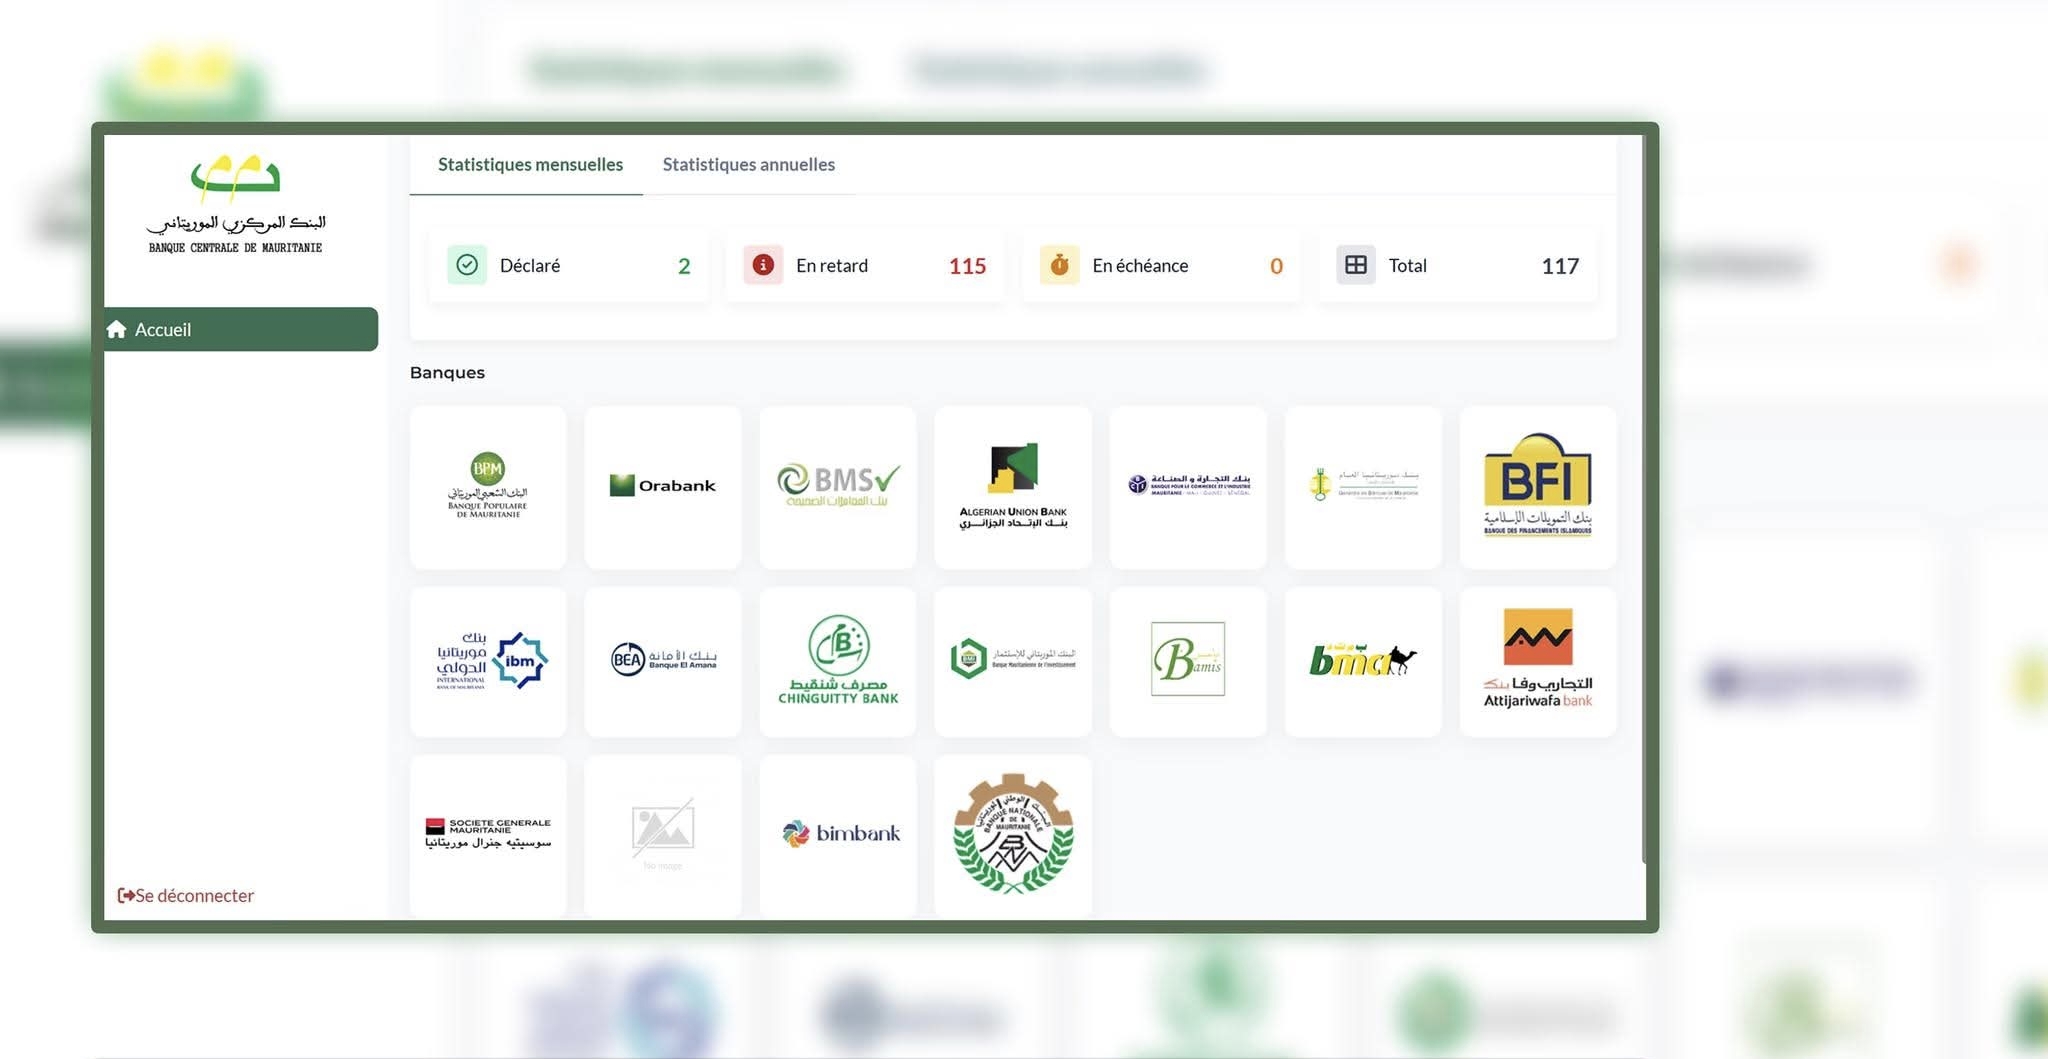Click the home icon beside Accueil
The width and height of the screenshot is (2048, 1059).
117,330
